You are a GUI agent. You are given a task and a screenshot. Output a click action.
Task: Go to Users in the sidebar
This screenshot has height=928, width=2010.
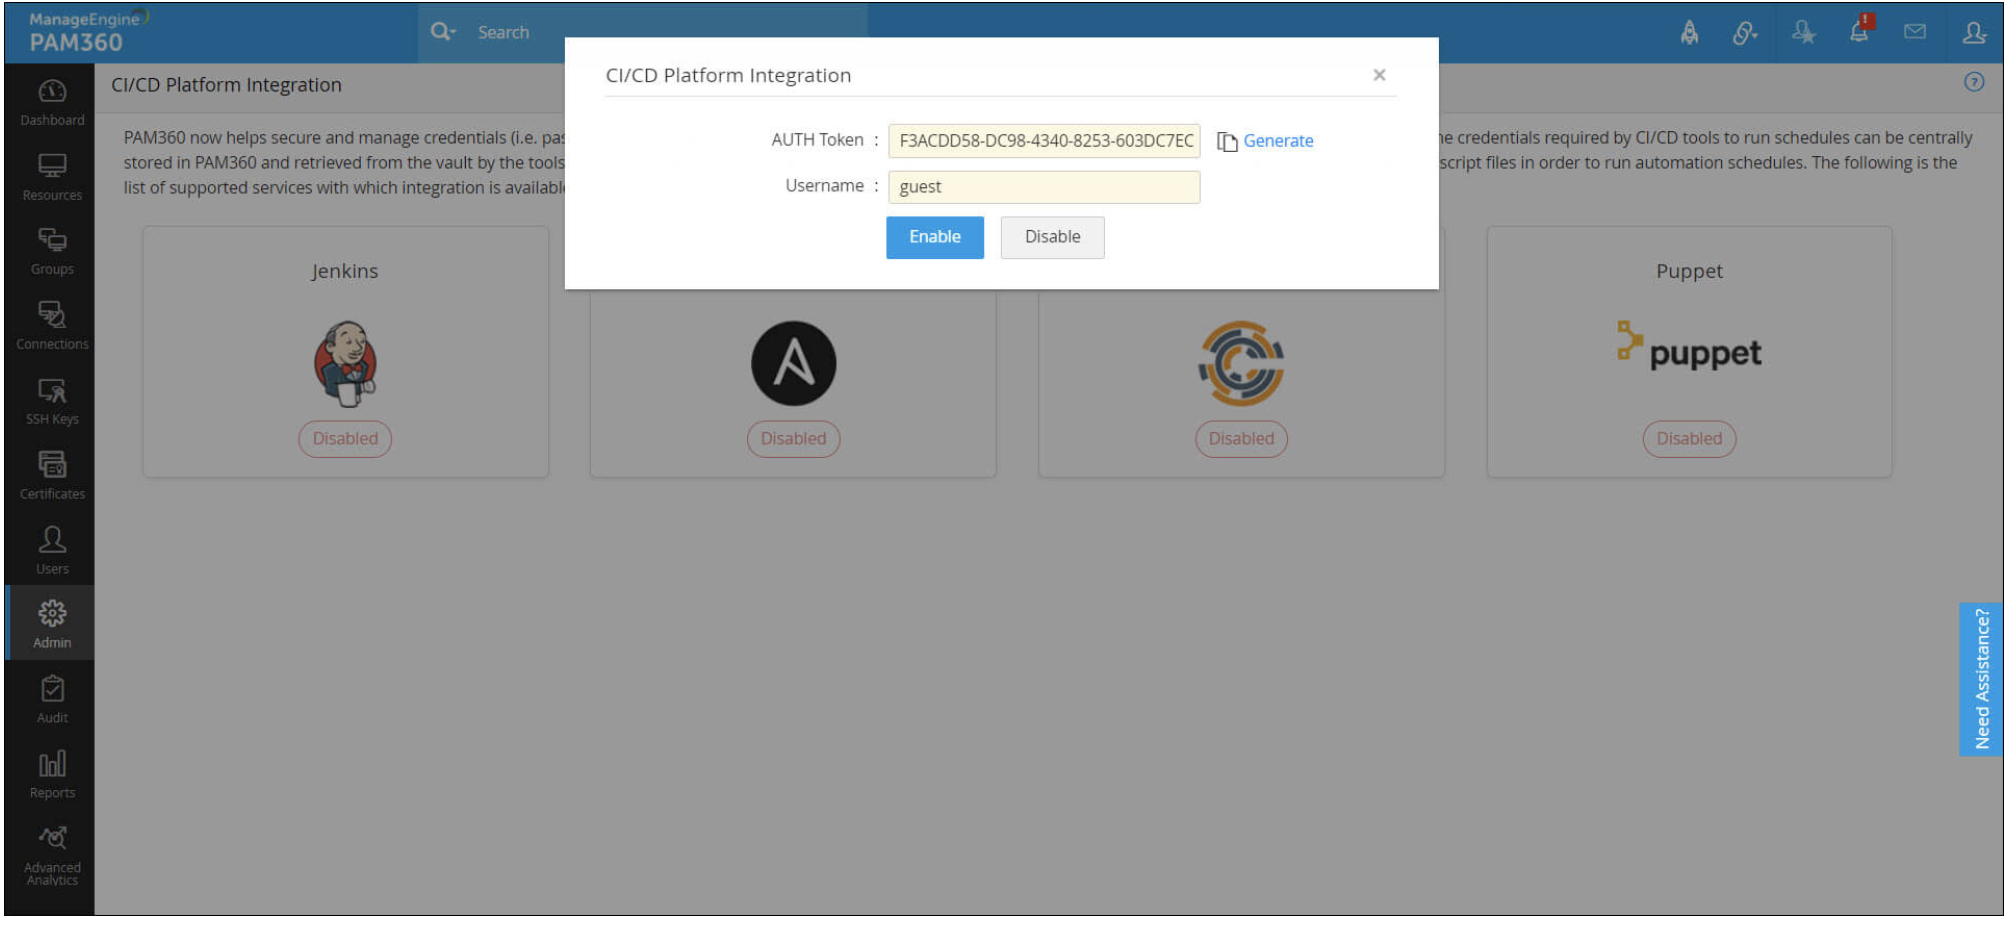point(52,552)
